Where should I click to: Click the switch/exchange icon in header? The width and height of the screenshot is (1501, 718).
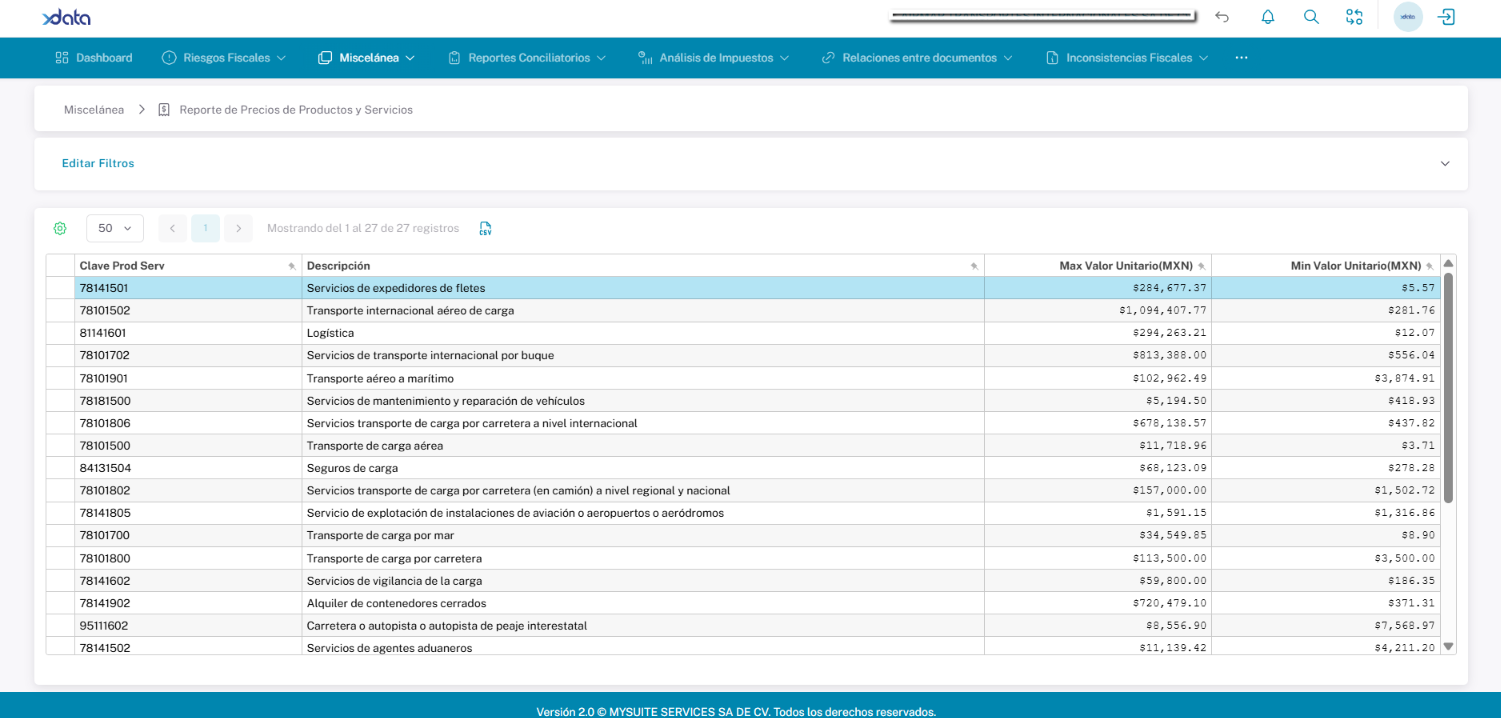point(1354,17)
